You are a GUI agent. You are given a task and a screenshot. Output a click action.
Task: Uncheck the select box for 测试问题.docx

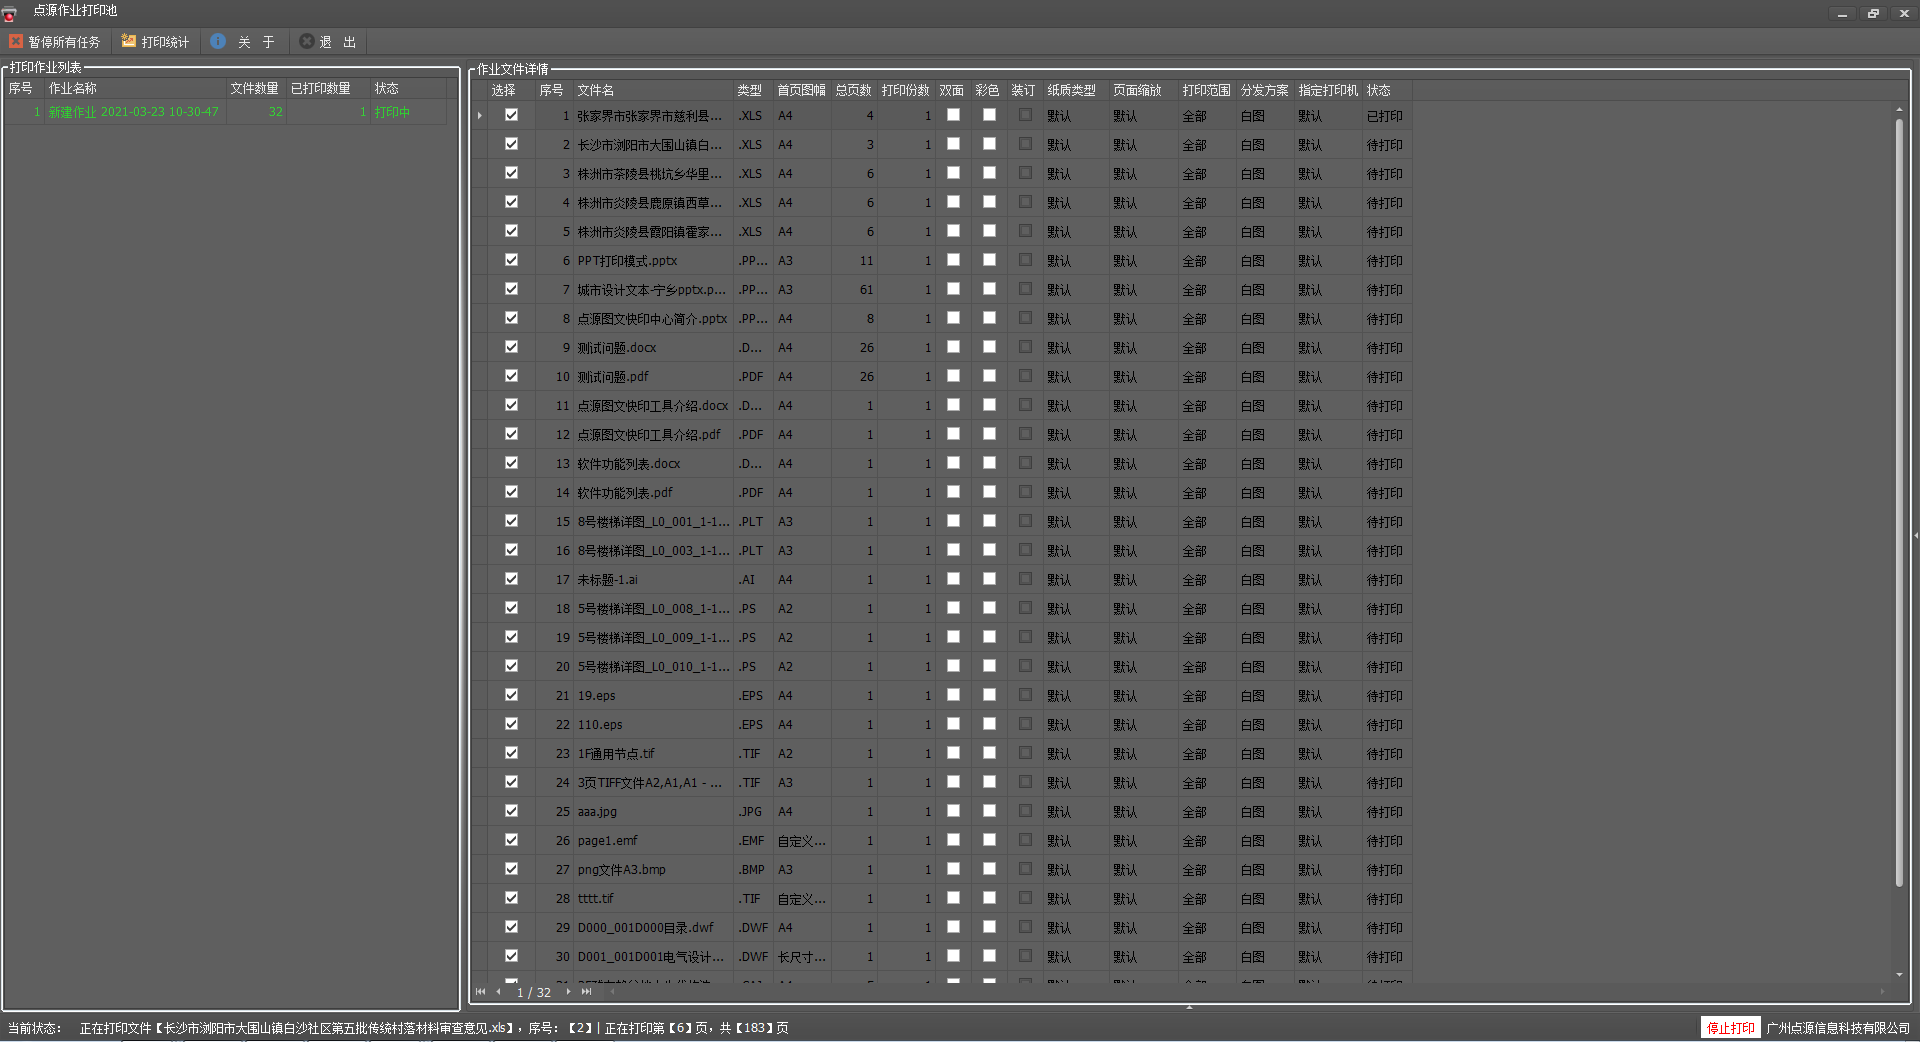511,347
